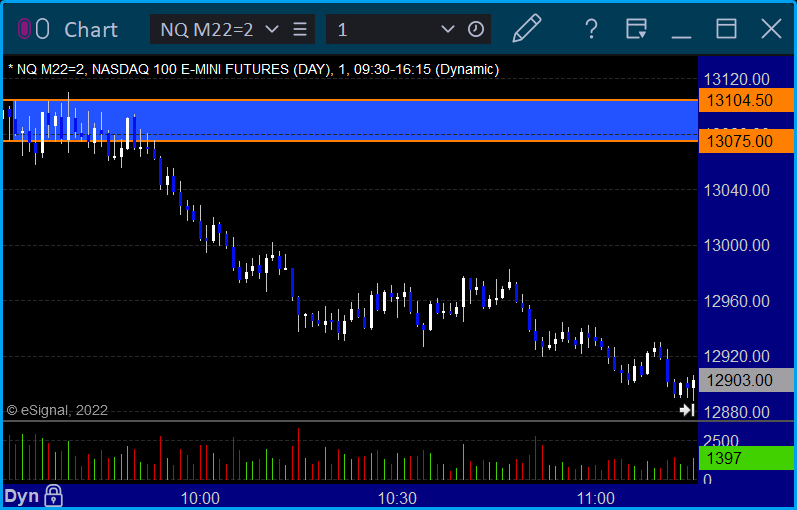Open the symbol list menu icon
This screenshot has height=510, width=797.
[300, 29]
